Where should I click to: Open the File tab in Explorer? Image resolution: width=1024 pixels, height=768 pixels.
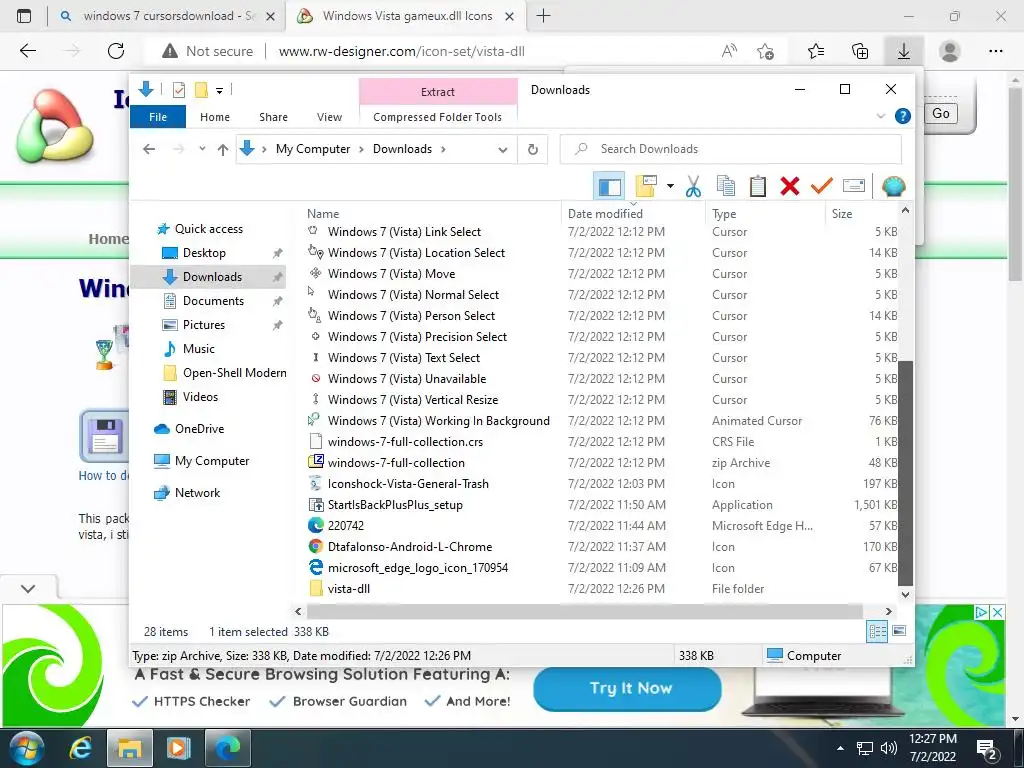(158, 117)
